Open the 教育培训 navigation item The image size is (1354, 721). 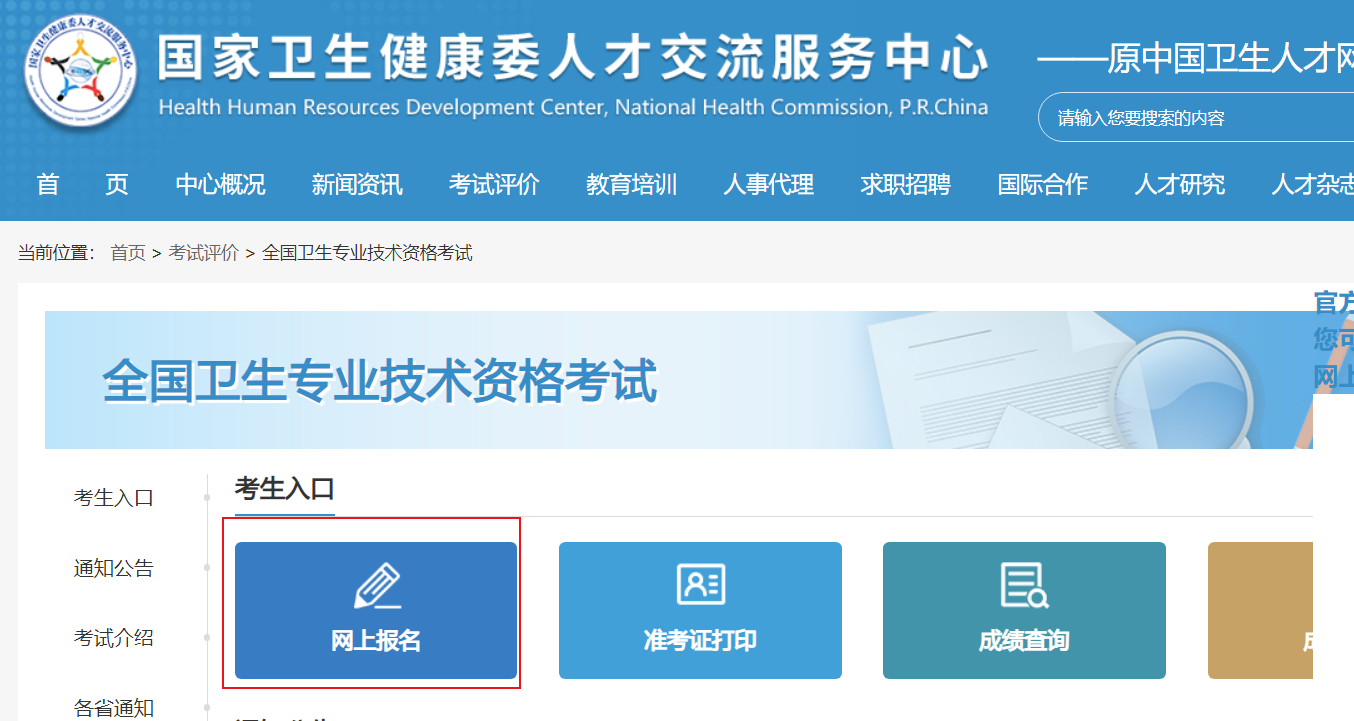coord(631,185)
